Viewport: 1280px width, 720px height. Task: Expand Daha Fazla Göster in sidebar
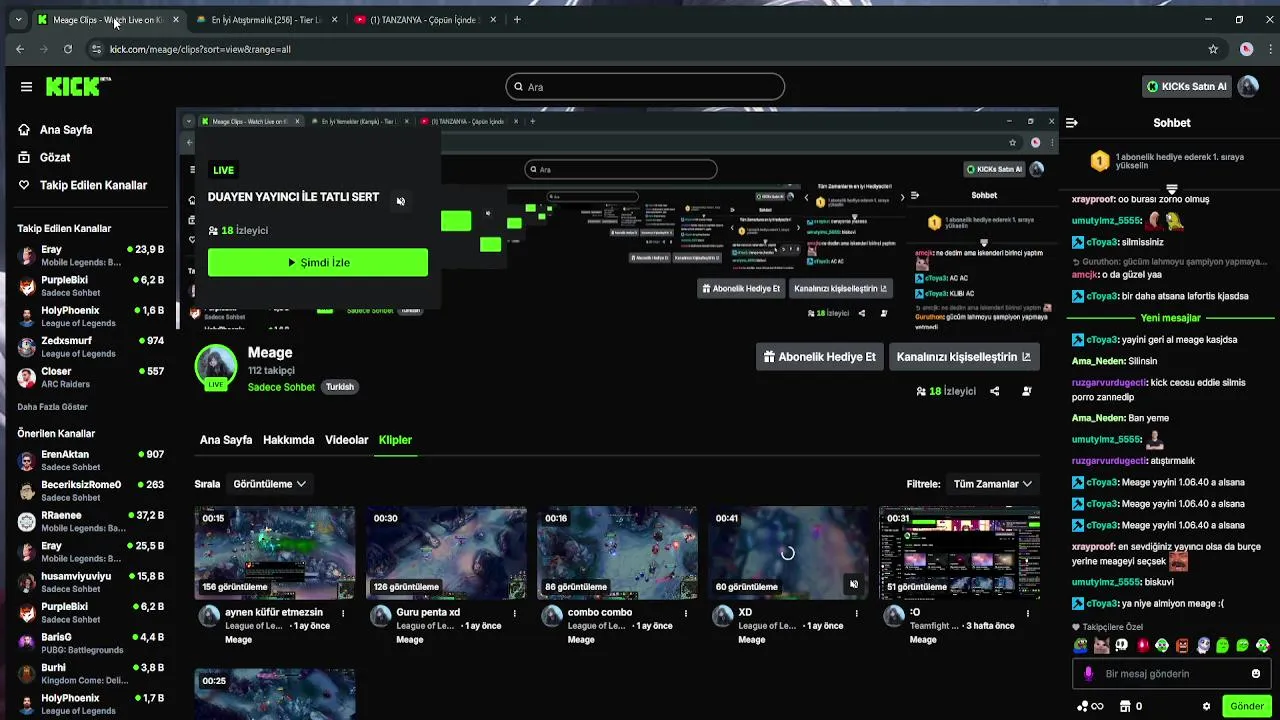click(52, 407)
